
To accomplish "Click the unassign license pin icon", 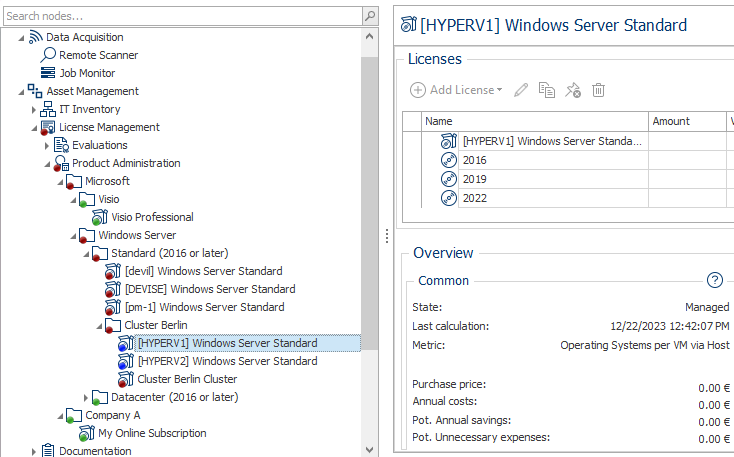I will (573, 89).
